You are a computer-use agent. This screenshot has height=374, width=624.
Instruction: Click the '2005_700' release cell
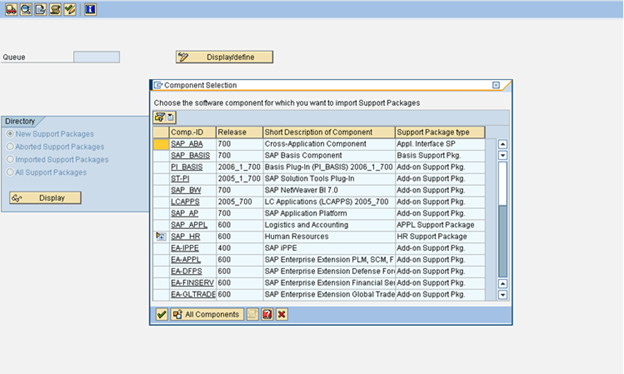point(239,202)
